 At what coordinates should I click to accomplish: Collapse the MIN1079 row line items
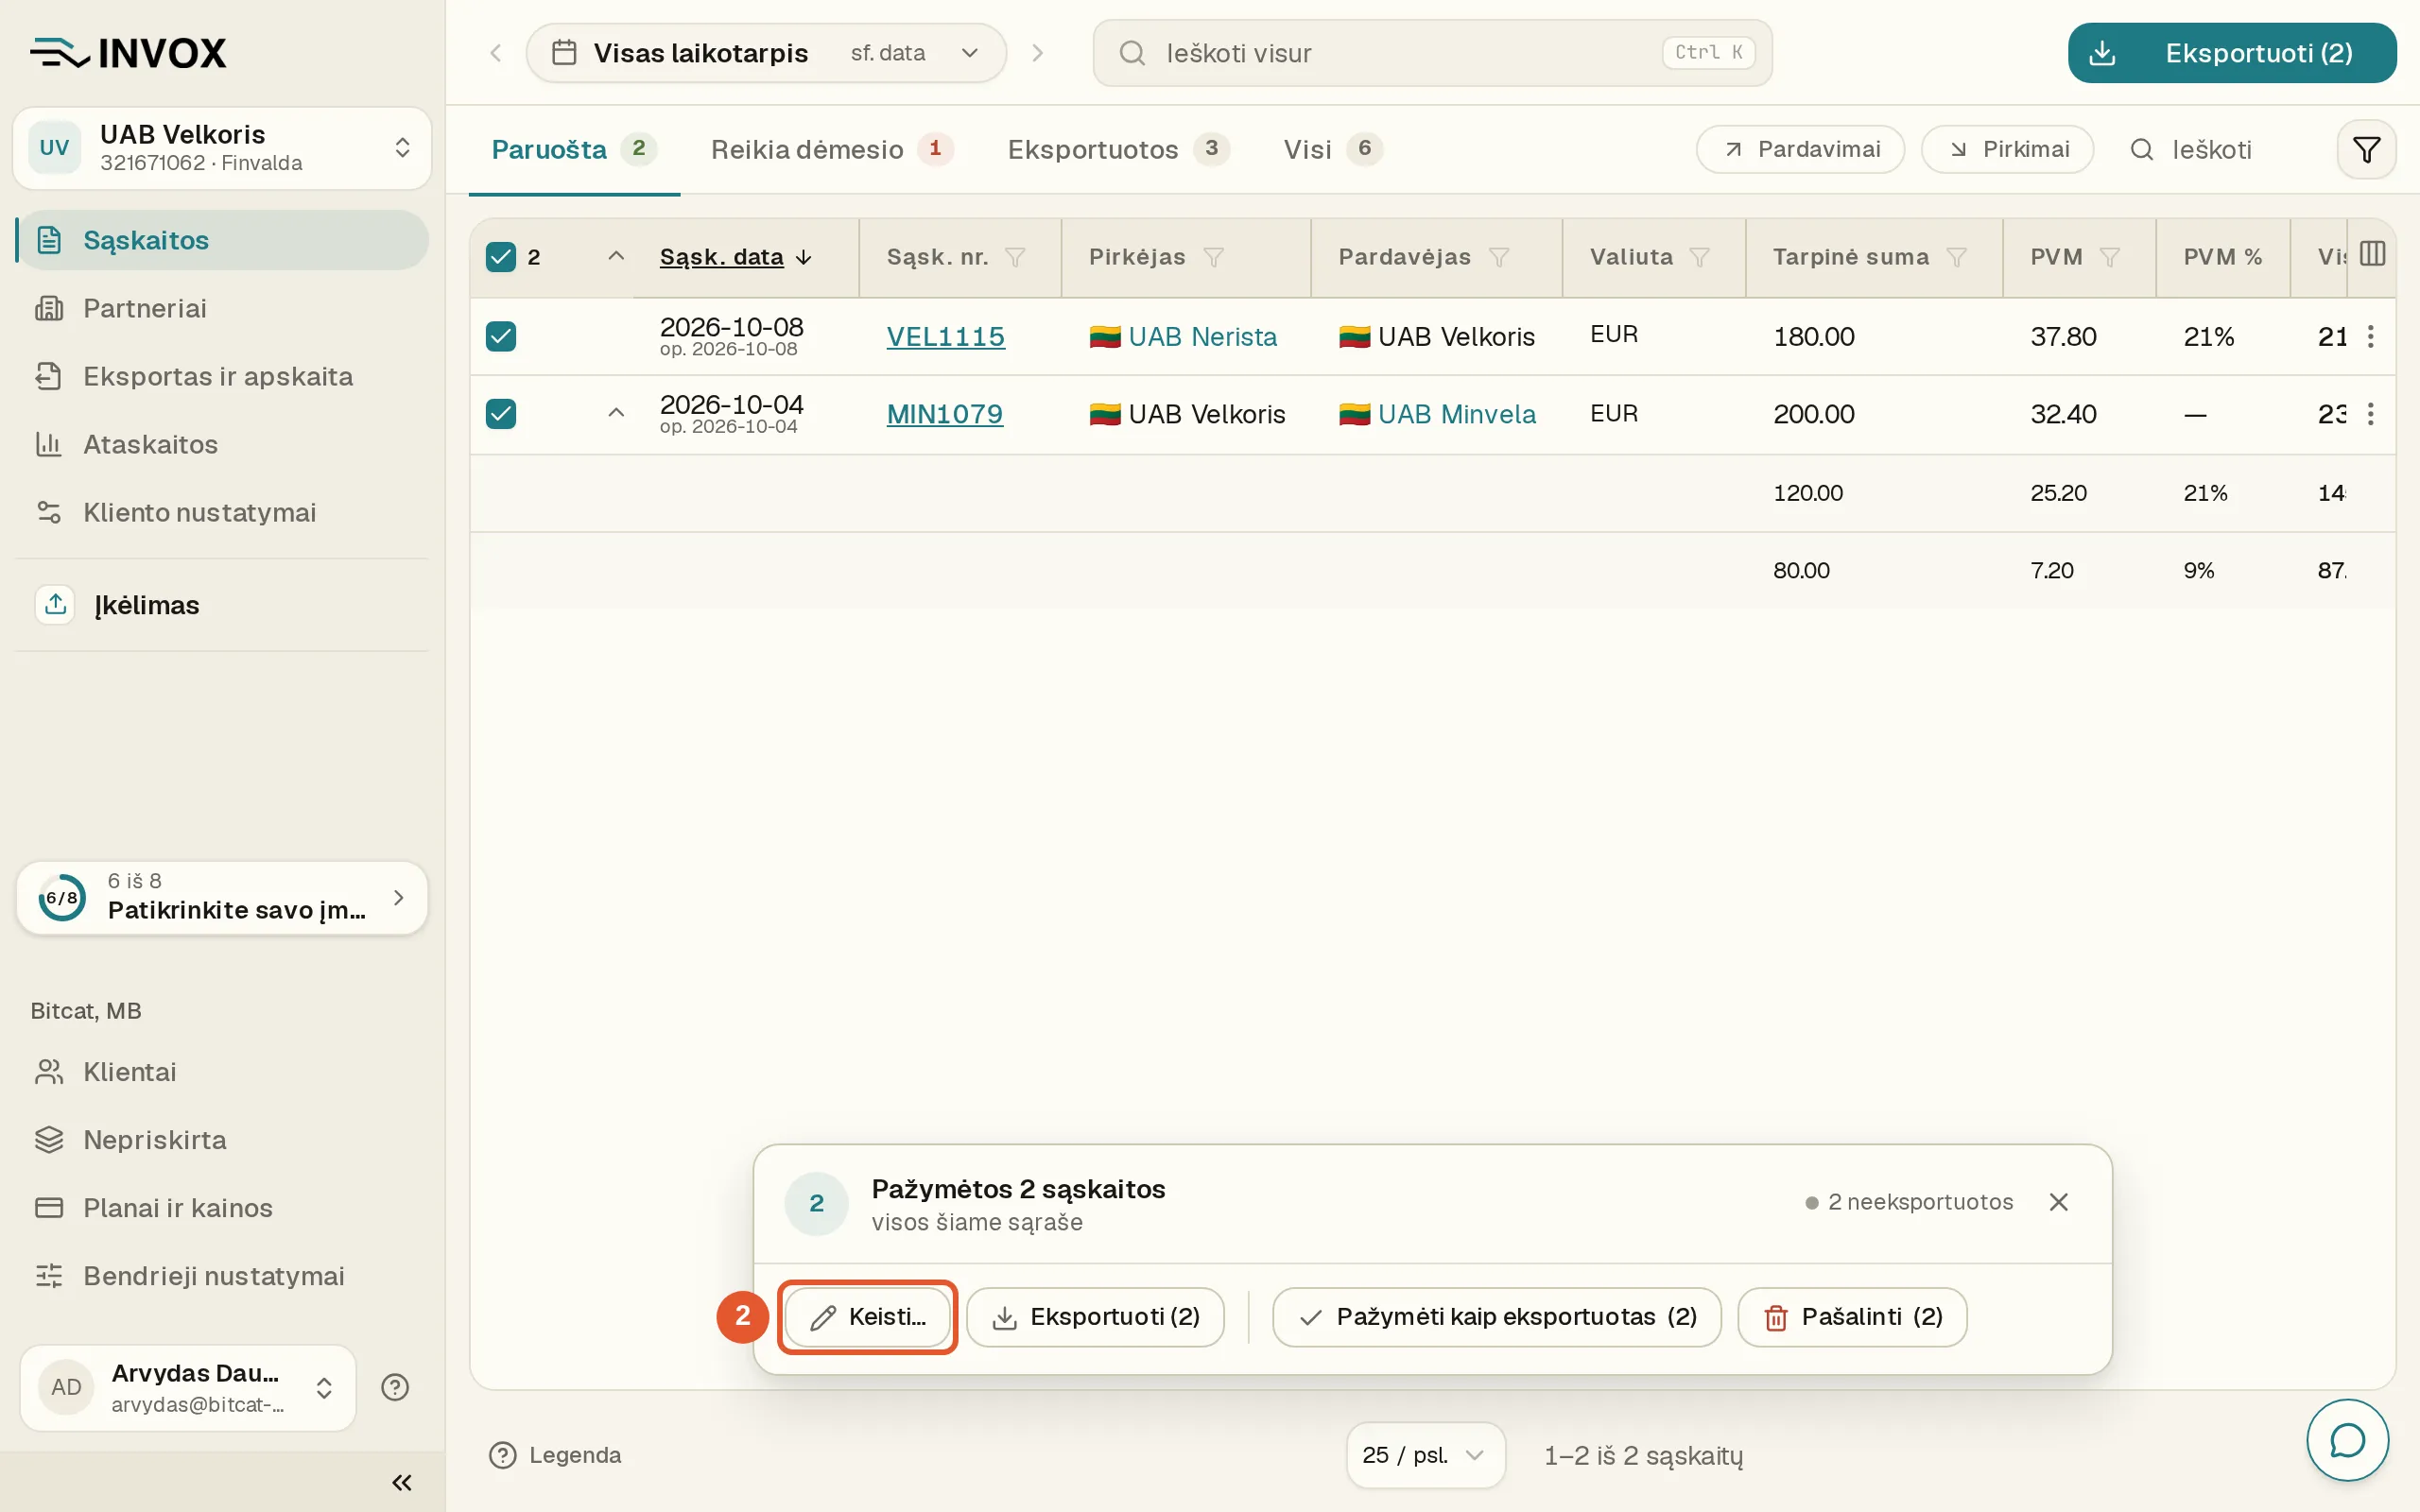point(616,413)
